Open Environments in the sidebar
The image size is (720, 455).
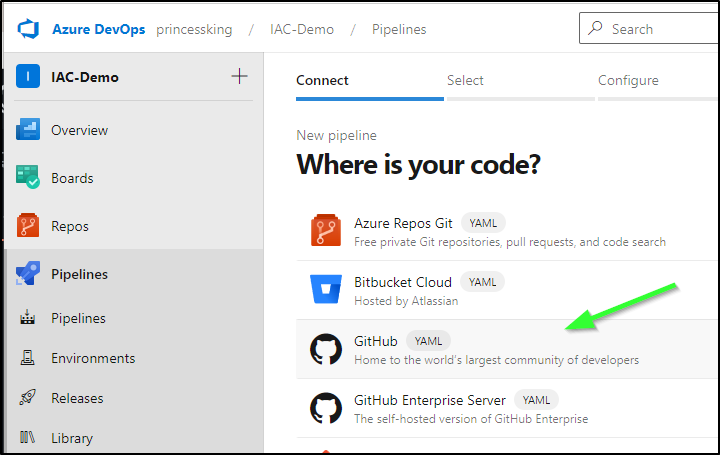93,358
